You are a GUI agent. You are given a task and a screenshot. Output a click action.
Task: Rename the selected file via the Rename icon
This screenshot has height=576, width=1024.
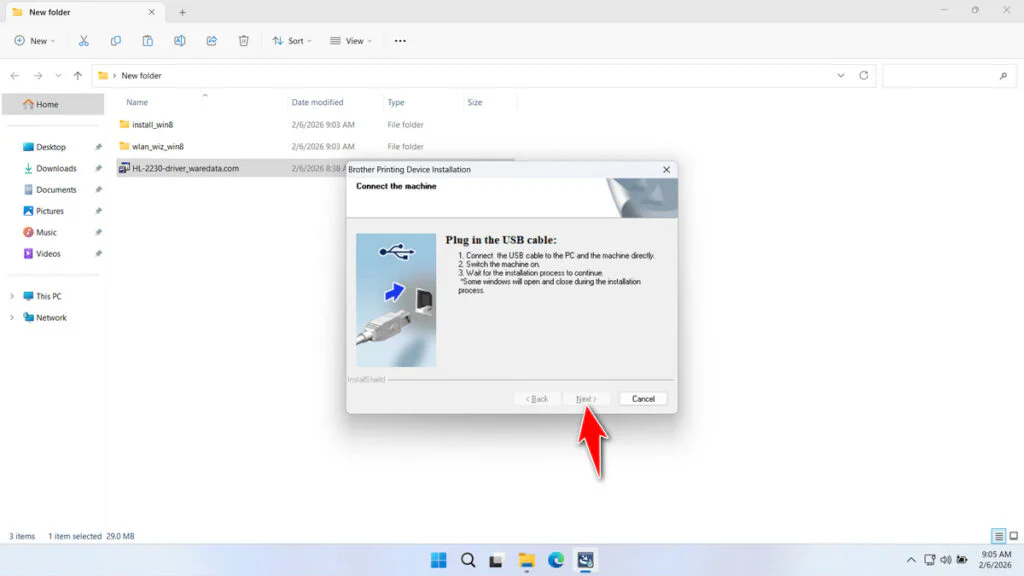180,40
